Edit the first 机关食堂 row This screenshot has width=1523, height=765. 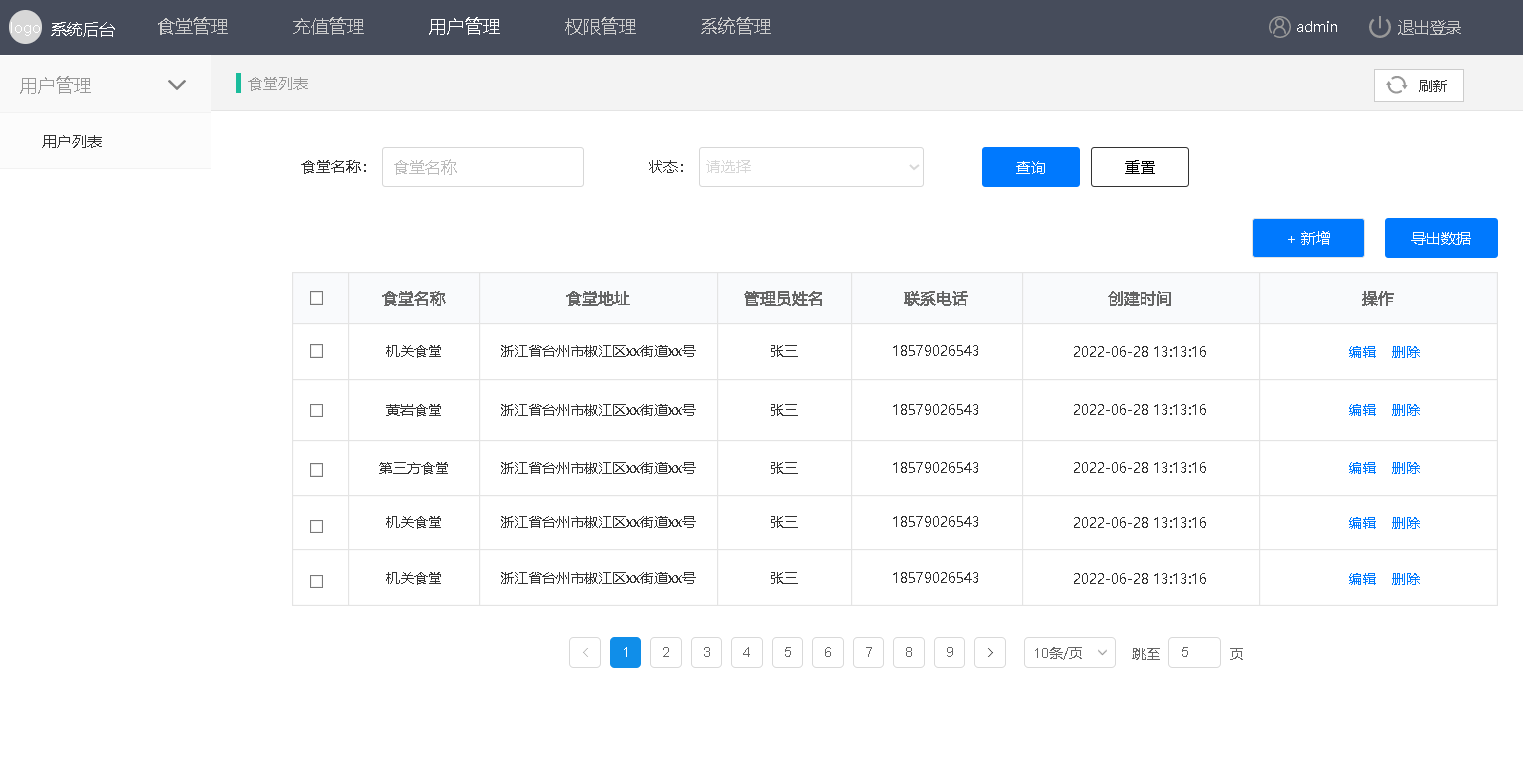(x=1362, y=352)
